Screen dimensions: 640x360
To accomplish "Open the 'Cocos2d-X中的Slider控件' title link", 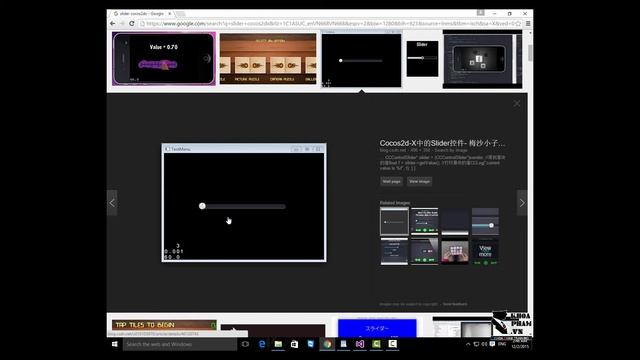I will click(x=442, y=143).
